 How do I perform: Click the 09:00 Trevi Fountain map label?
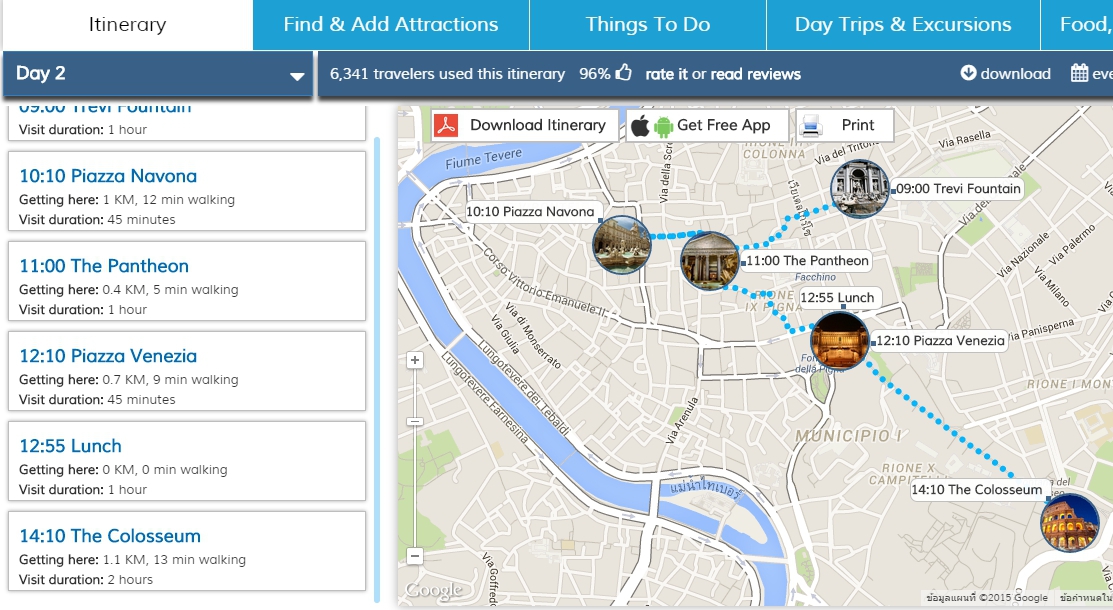[958, 189]
